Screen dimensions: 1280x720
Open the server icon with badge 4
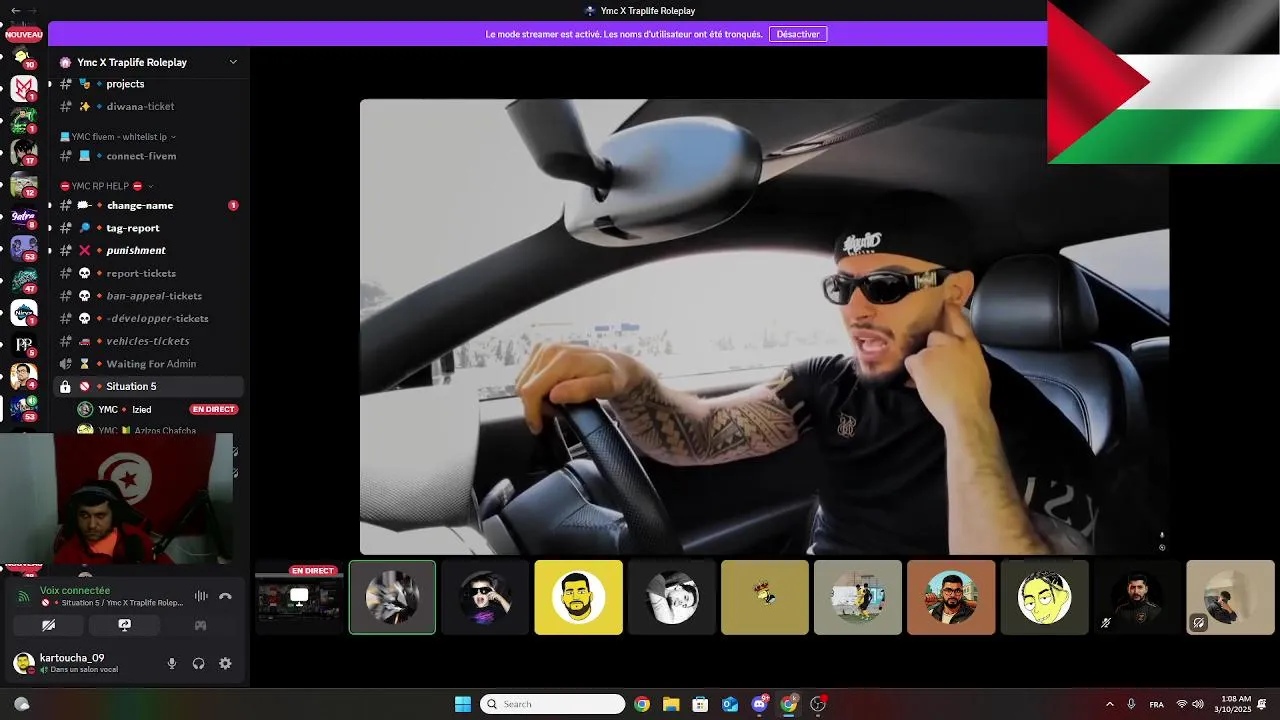24,376
